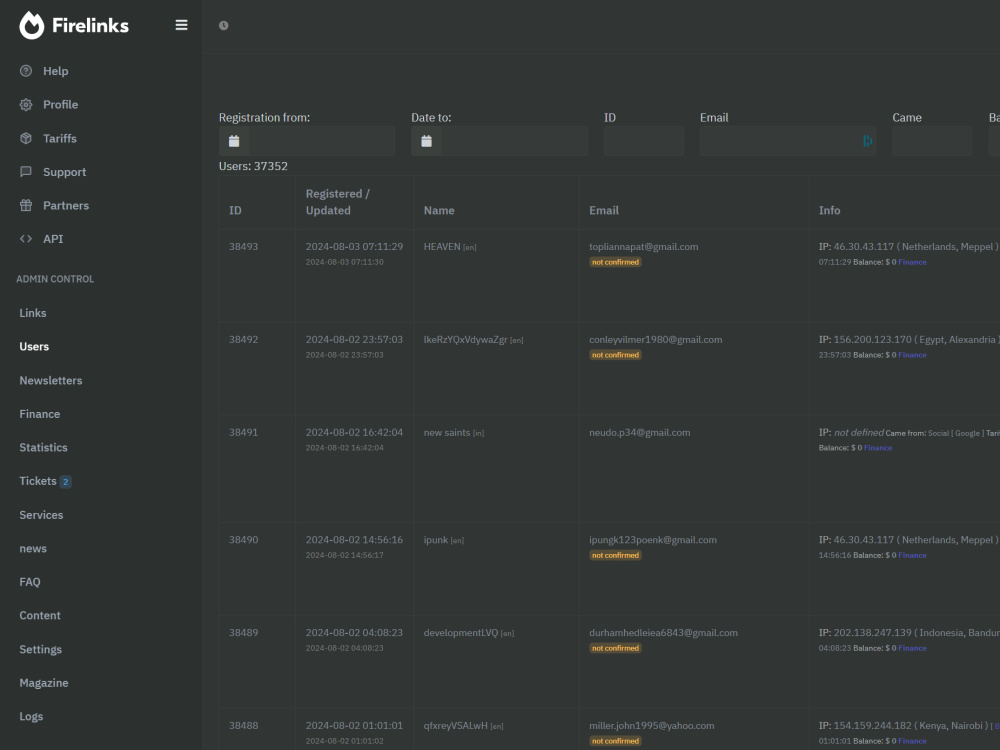
Task: Go to the Tariffs page
Action: pyautogui.click(x=60, y=138)
